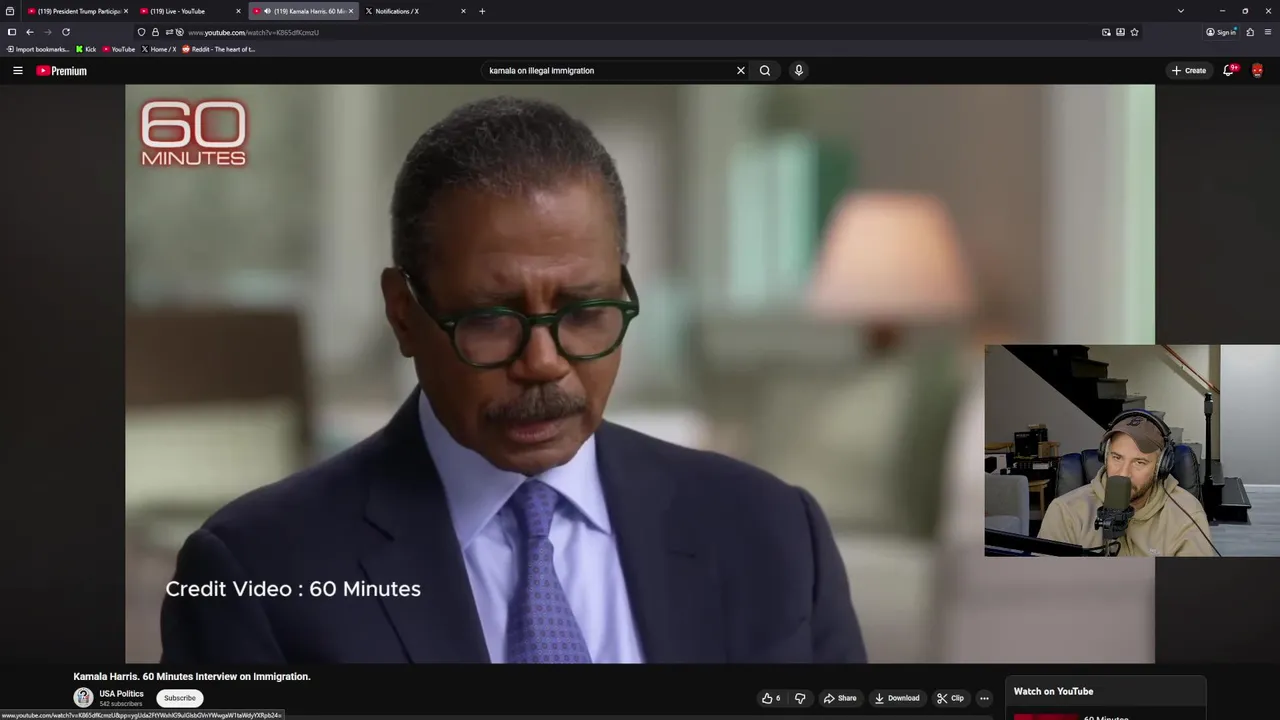Screen dimensions: 1280x720
Task: Open YouTube notifications bell
Action: (x=1229, y=71)
